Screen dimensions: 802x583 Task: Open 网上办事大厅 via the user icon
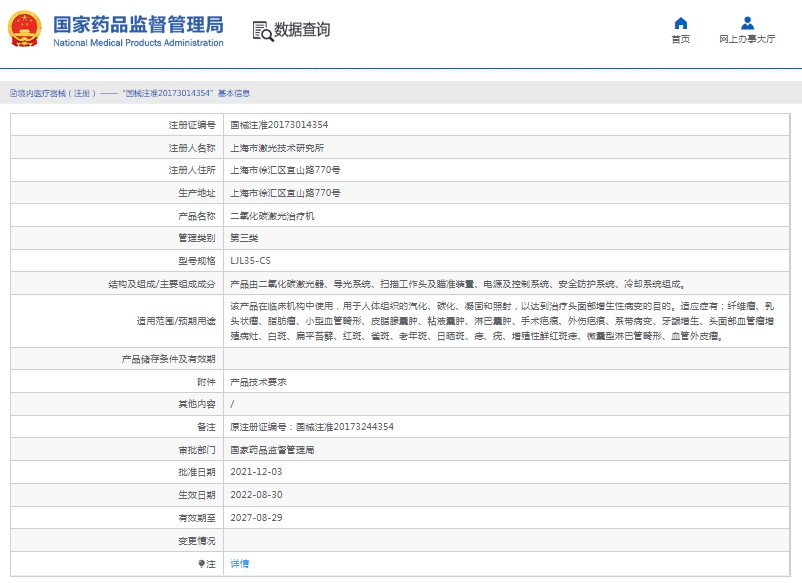pos(747,23)
